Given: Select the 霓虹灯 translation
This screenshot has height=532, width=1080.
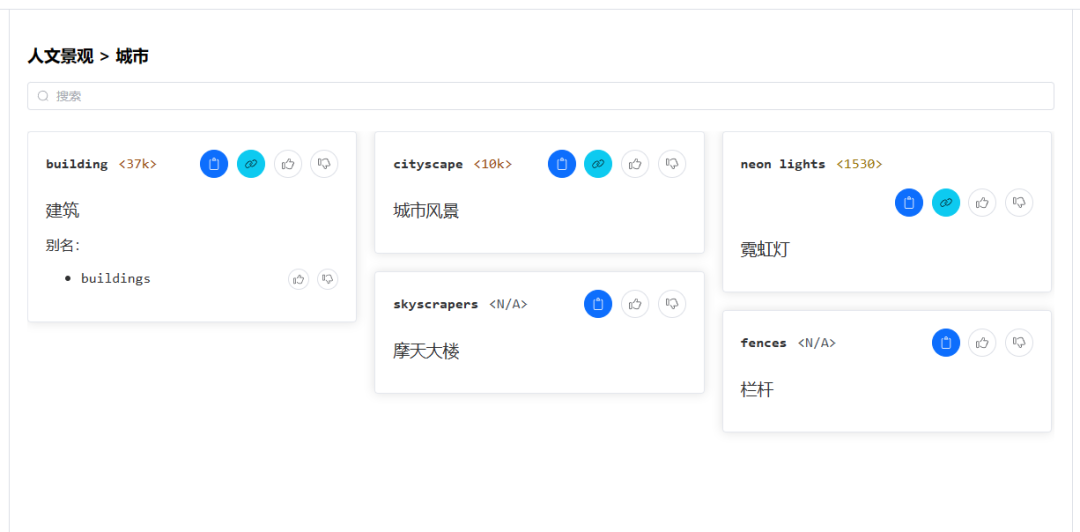Looking at the screenshot, I should (x=765, y=249).
